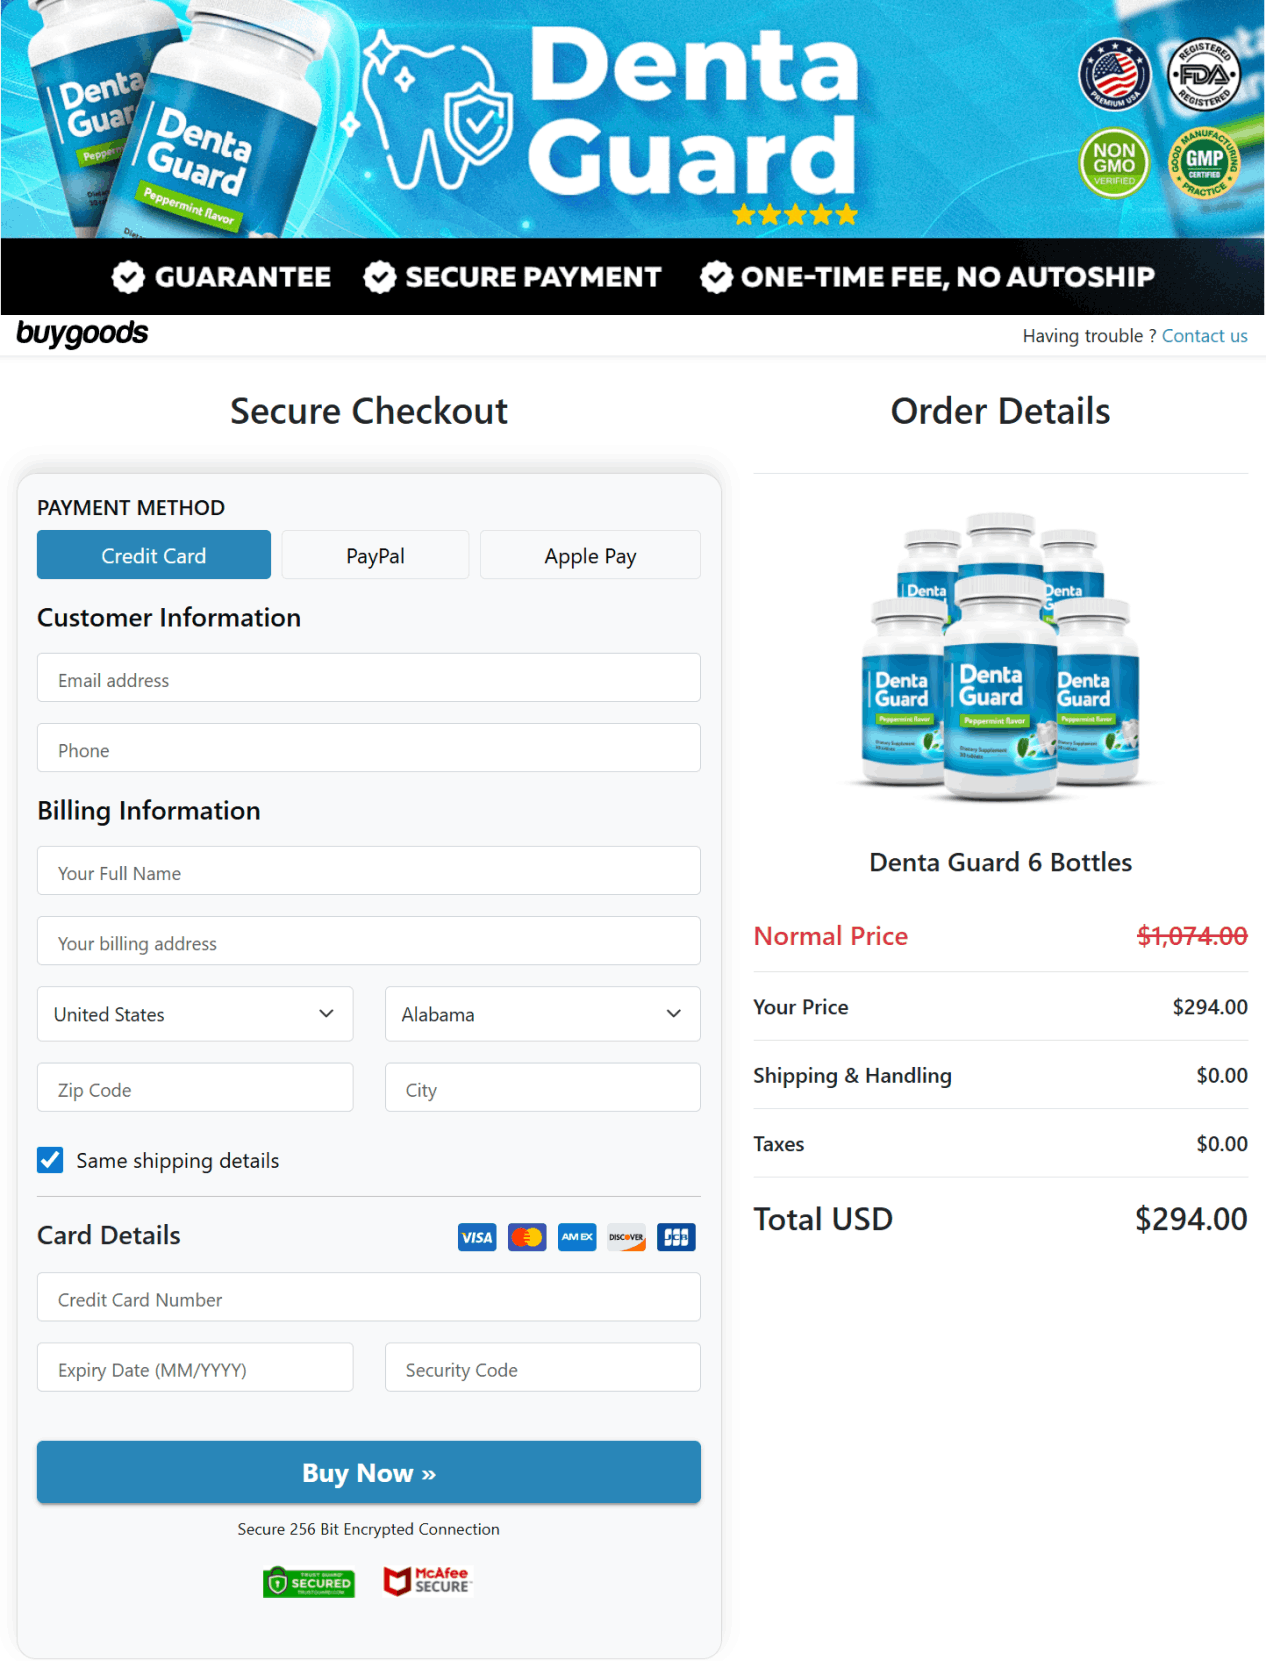
Task: Click the McAfee Secure badge
Action: pos(427,1581)
